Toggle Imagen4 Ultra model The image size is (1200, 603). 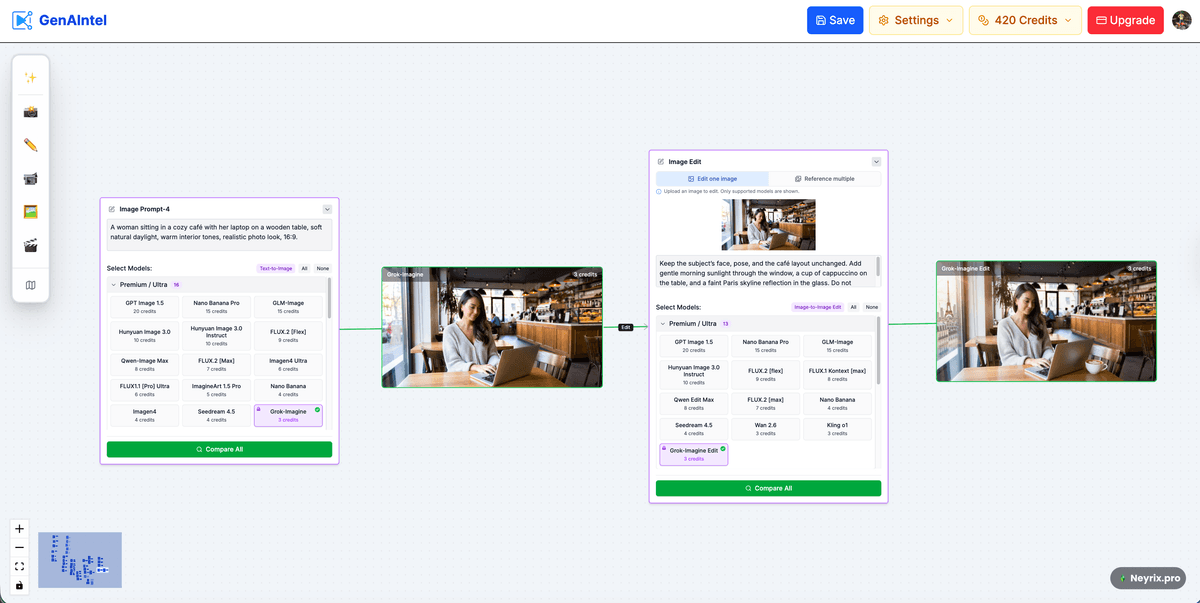(288, 364)
